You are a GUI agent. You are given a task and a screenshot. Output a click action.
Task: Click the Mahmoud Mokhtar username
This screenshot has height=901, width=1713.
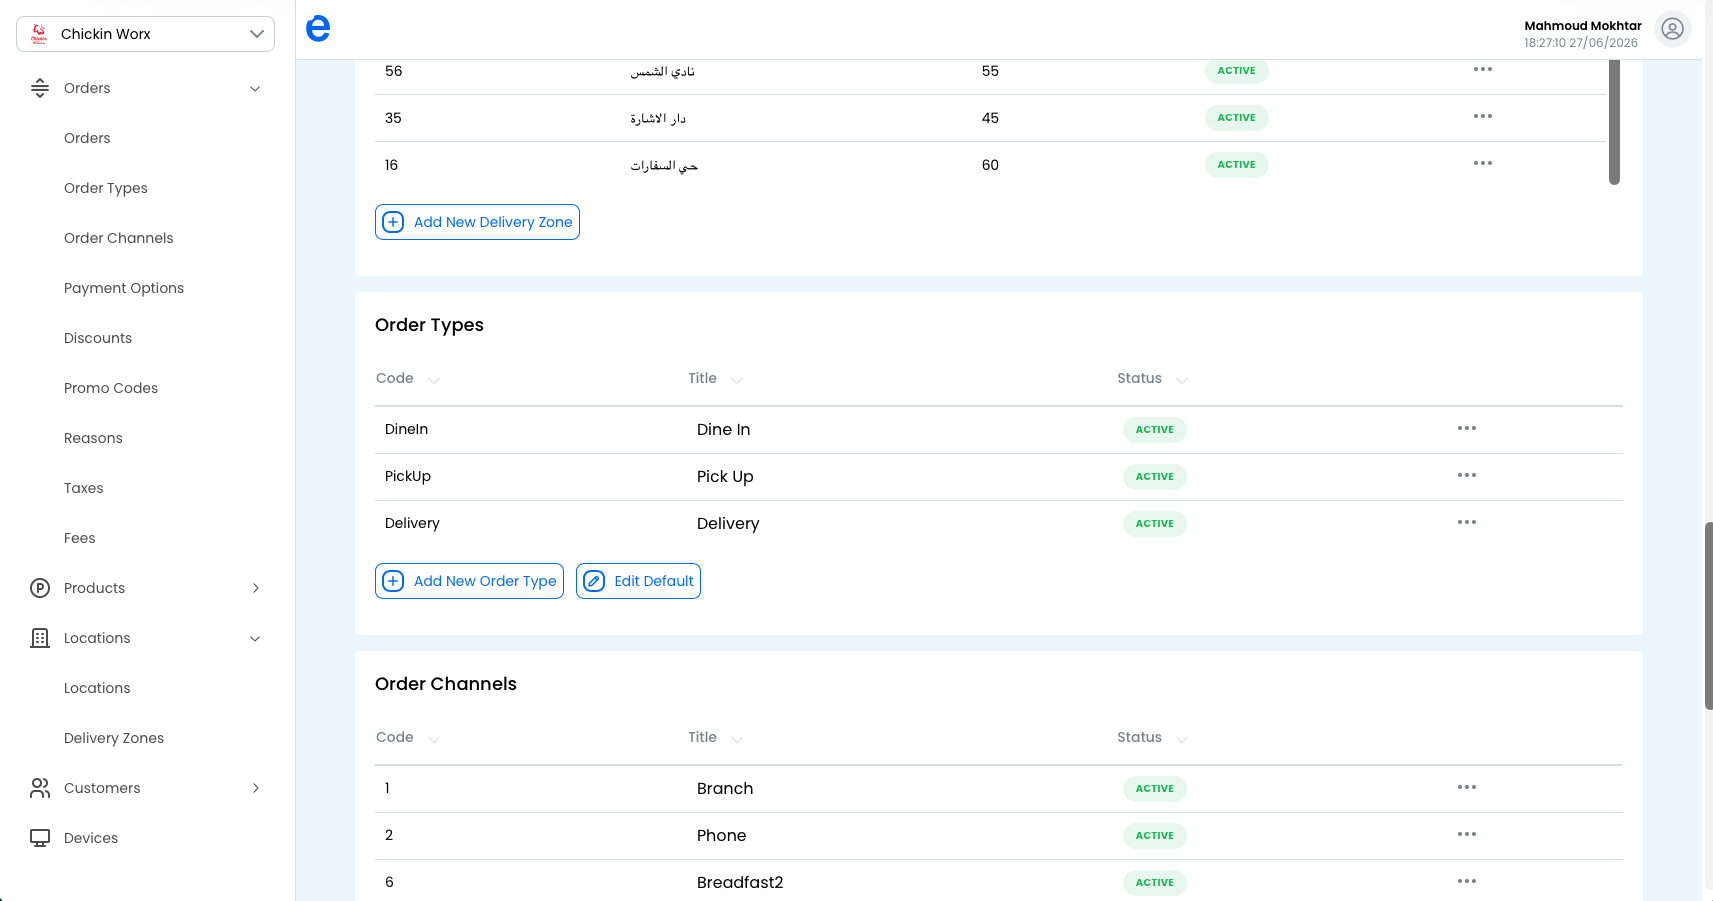1583,26
